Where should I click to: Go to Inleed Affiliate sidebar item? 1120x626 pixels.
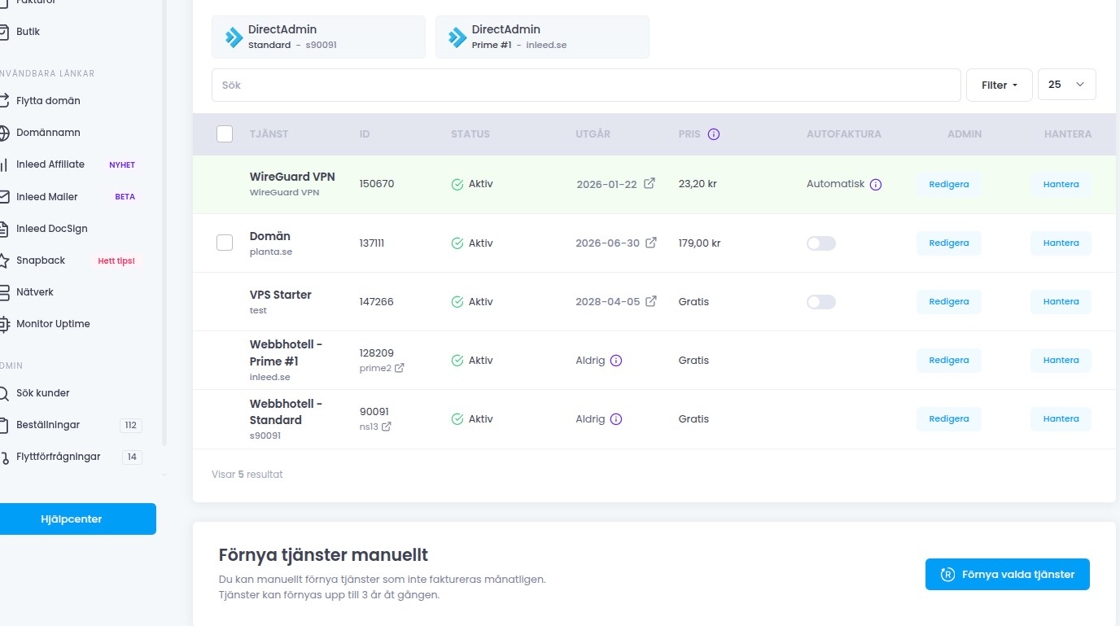pos(50,165)
